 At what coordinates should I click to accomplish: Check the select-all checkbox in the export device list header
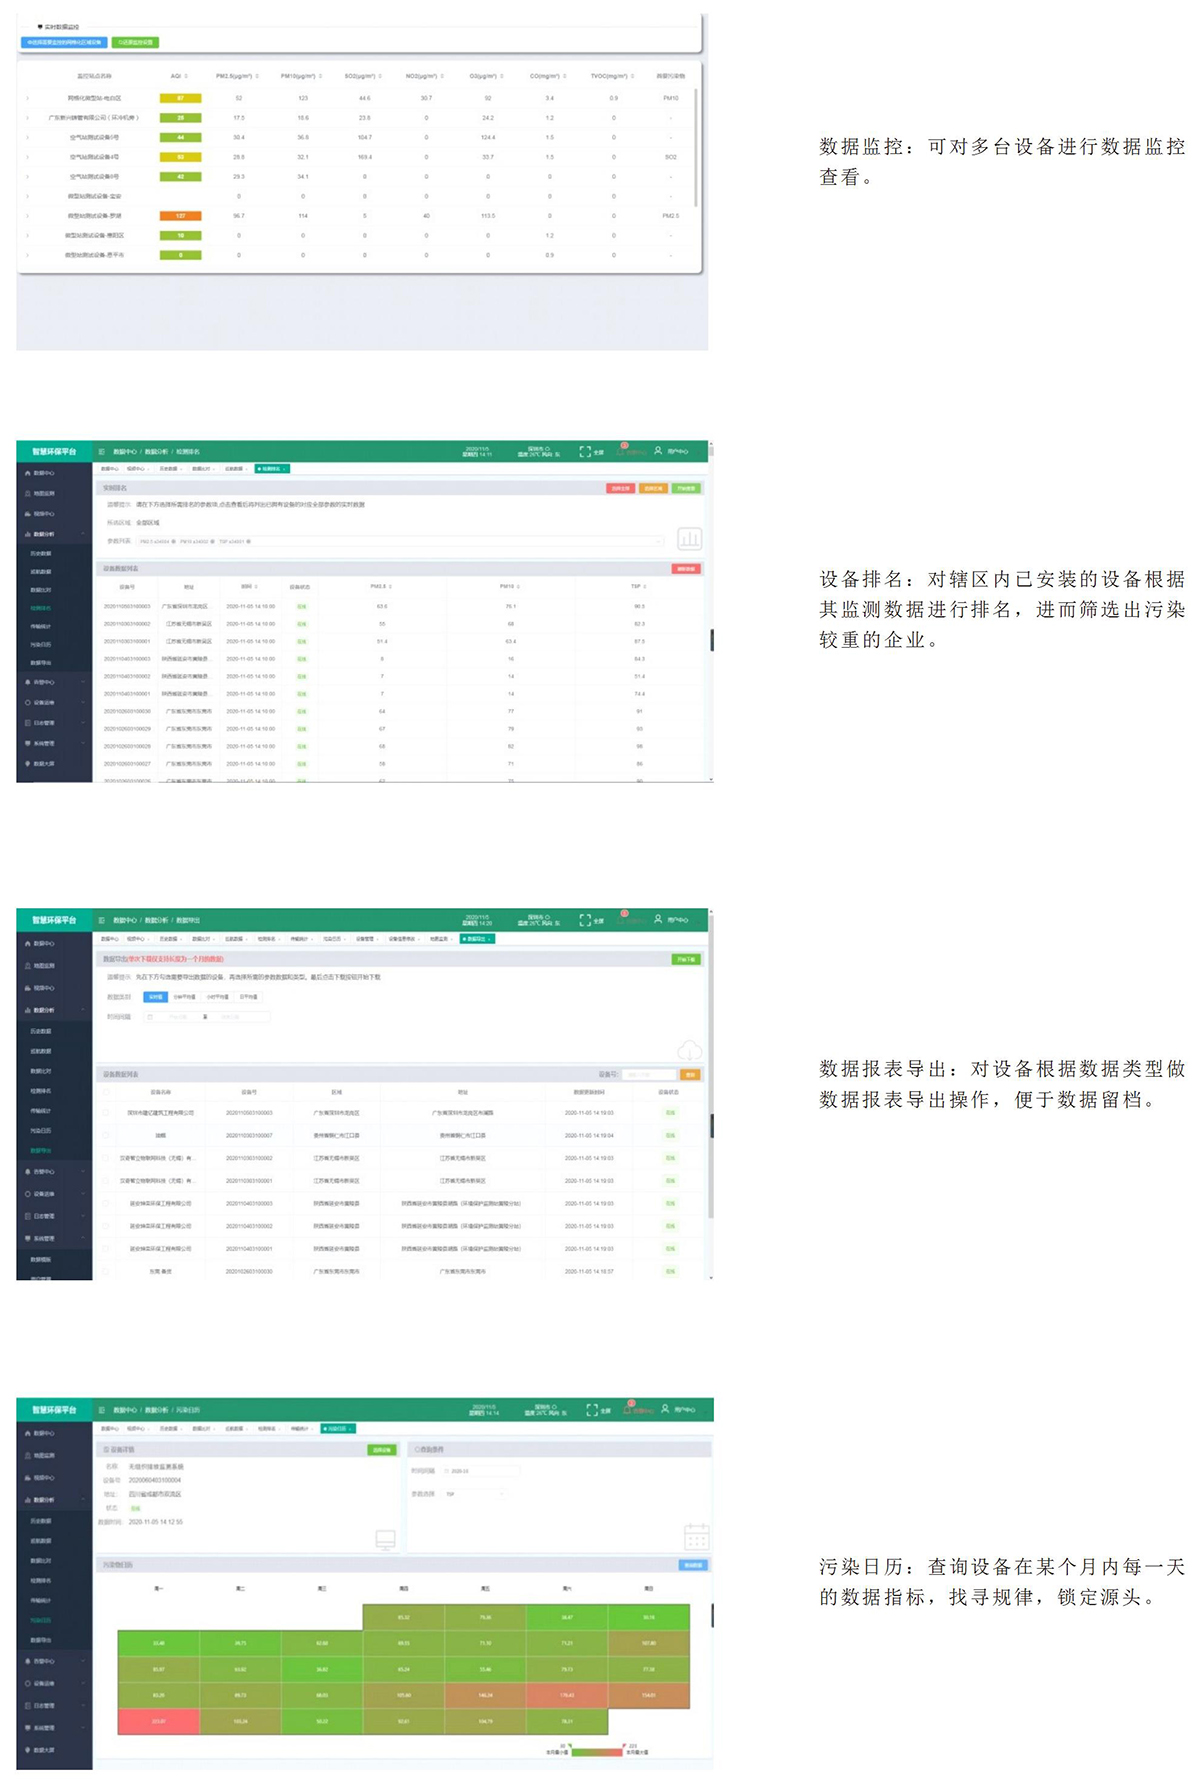(107, 1092)
